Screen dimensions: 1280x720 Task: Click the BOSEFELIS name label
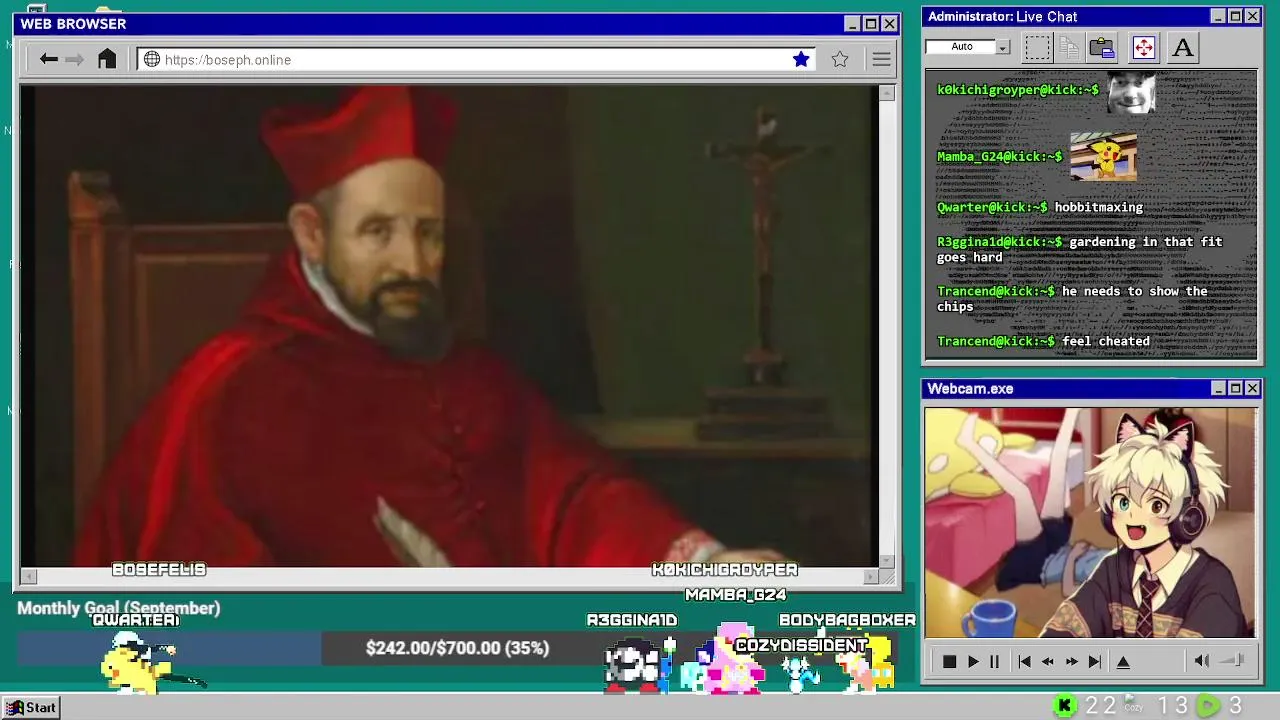point(159,570)
